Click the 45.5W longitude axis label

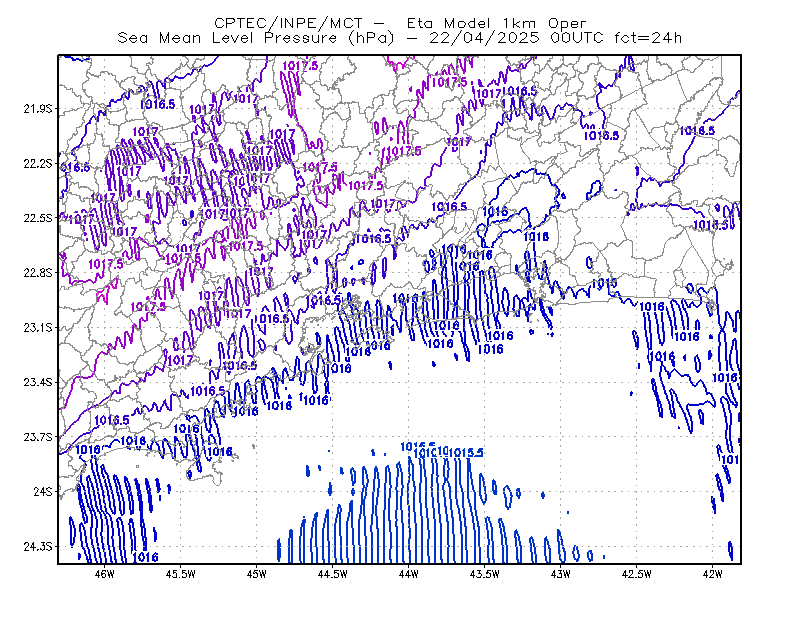click(181, 574)
